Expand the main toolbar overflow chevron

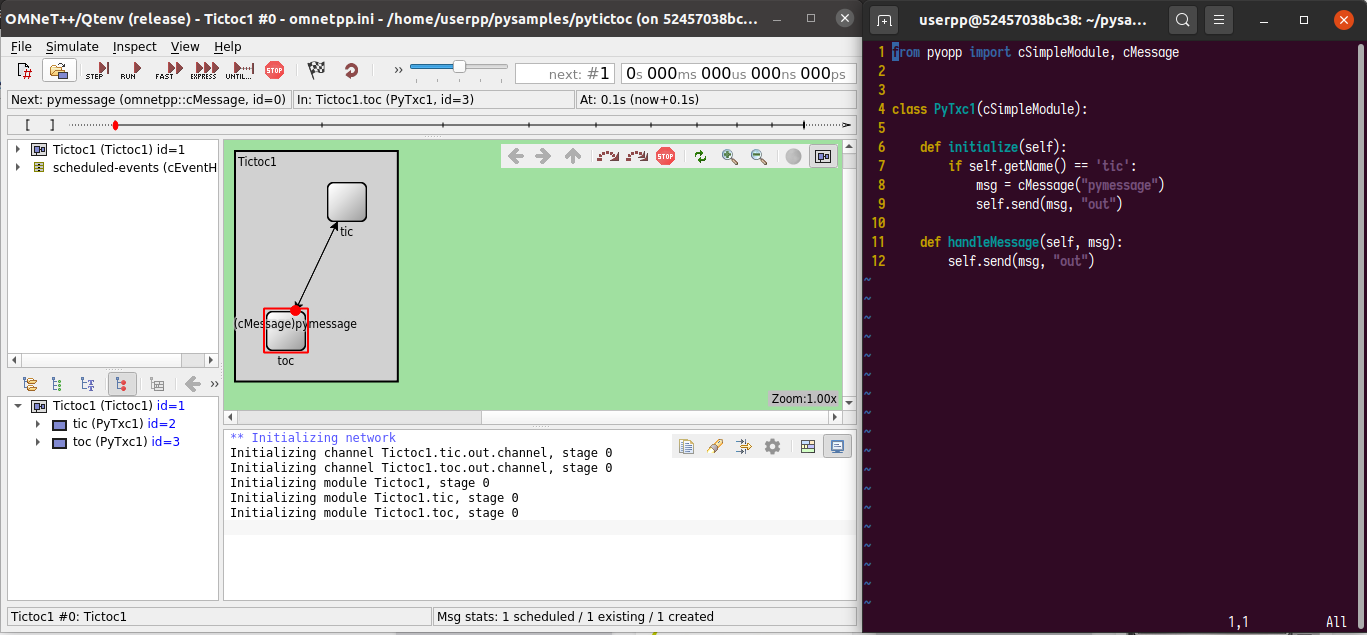pyautogui.click(x=398, y=70)
